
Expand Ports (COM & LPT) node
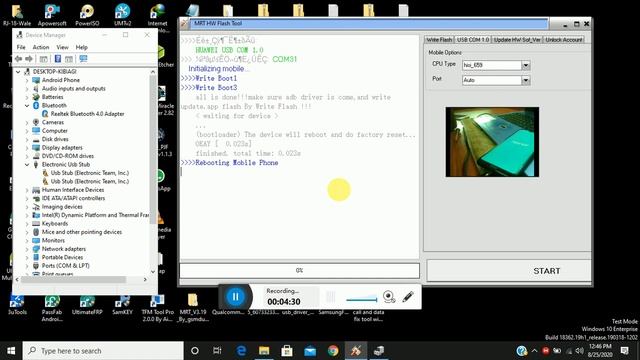click(27, 266)
